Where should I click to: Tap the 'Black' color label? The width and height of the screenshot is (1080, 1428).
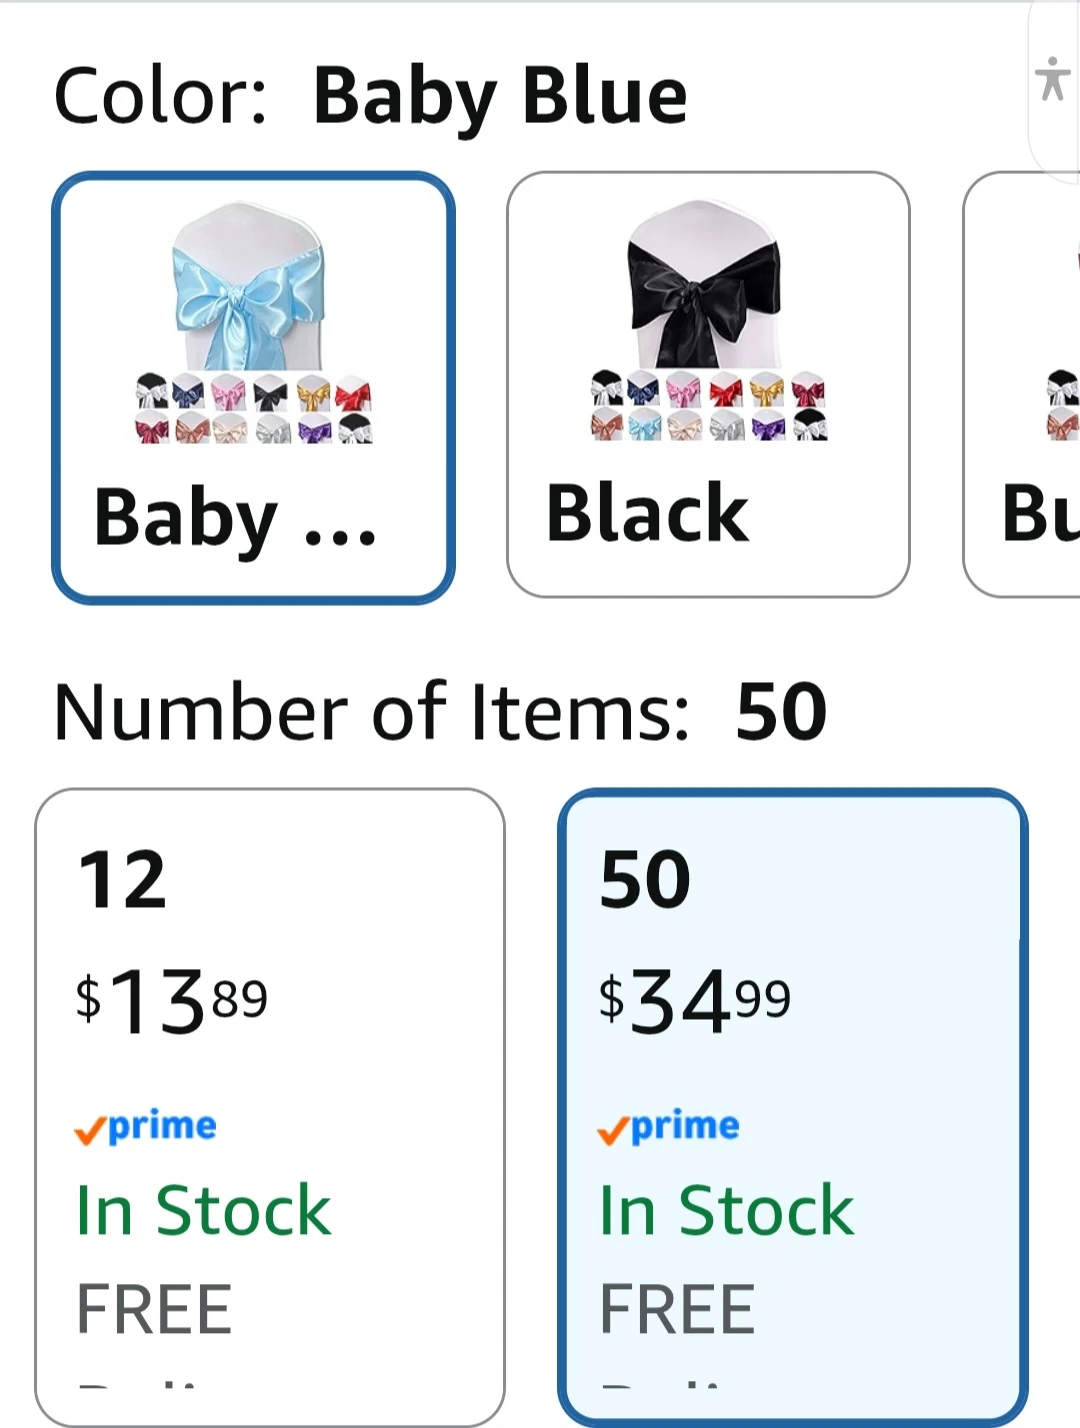tap(647, 513)
